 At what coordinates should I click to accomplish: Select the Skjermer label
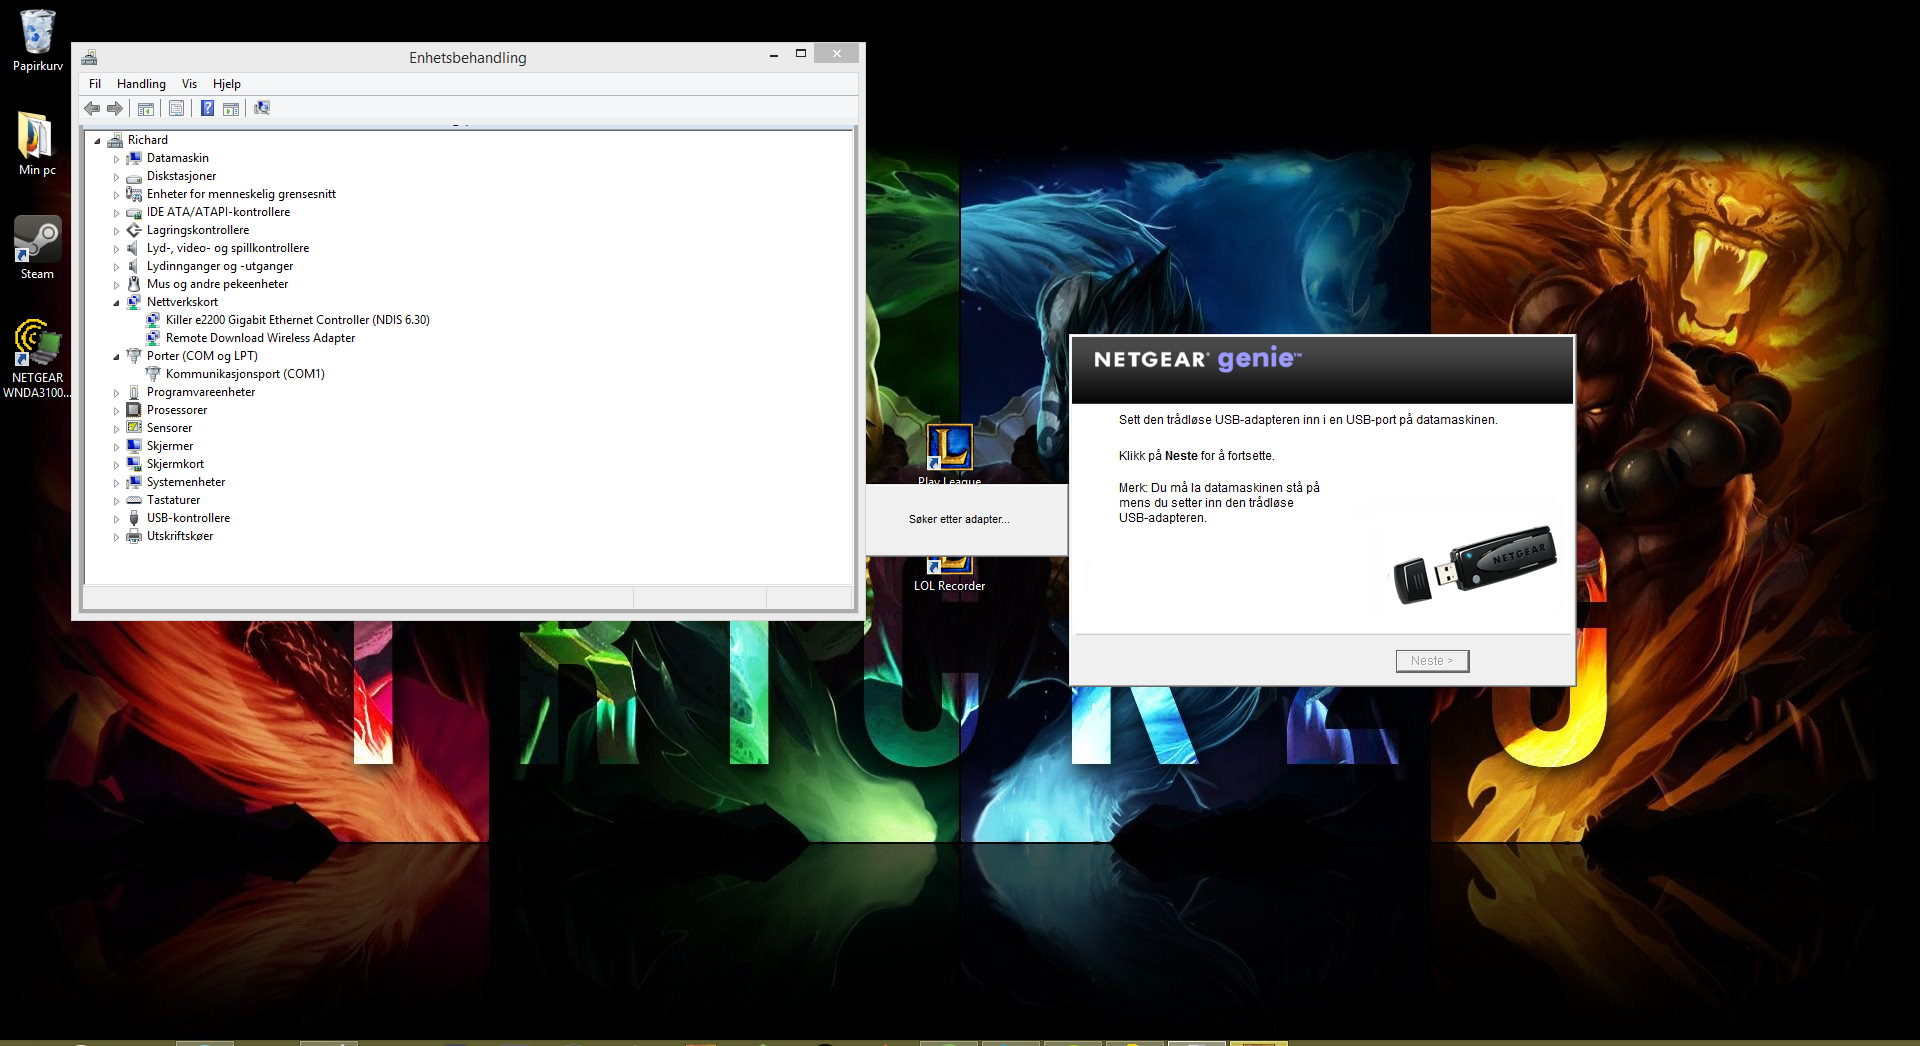pos(170,446)
